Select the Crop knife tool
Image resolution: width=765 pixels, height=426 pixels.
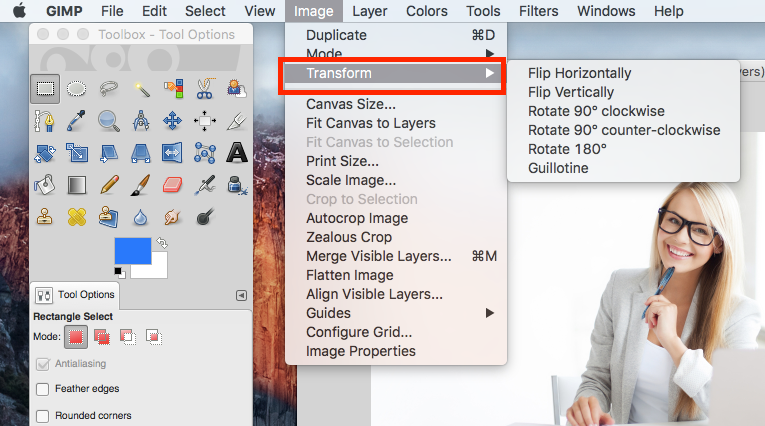pos(237,121)
